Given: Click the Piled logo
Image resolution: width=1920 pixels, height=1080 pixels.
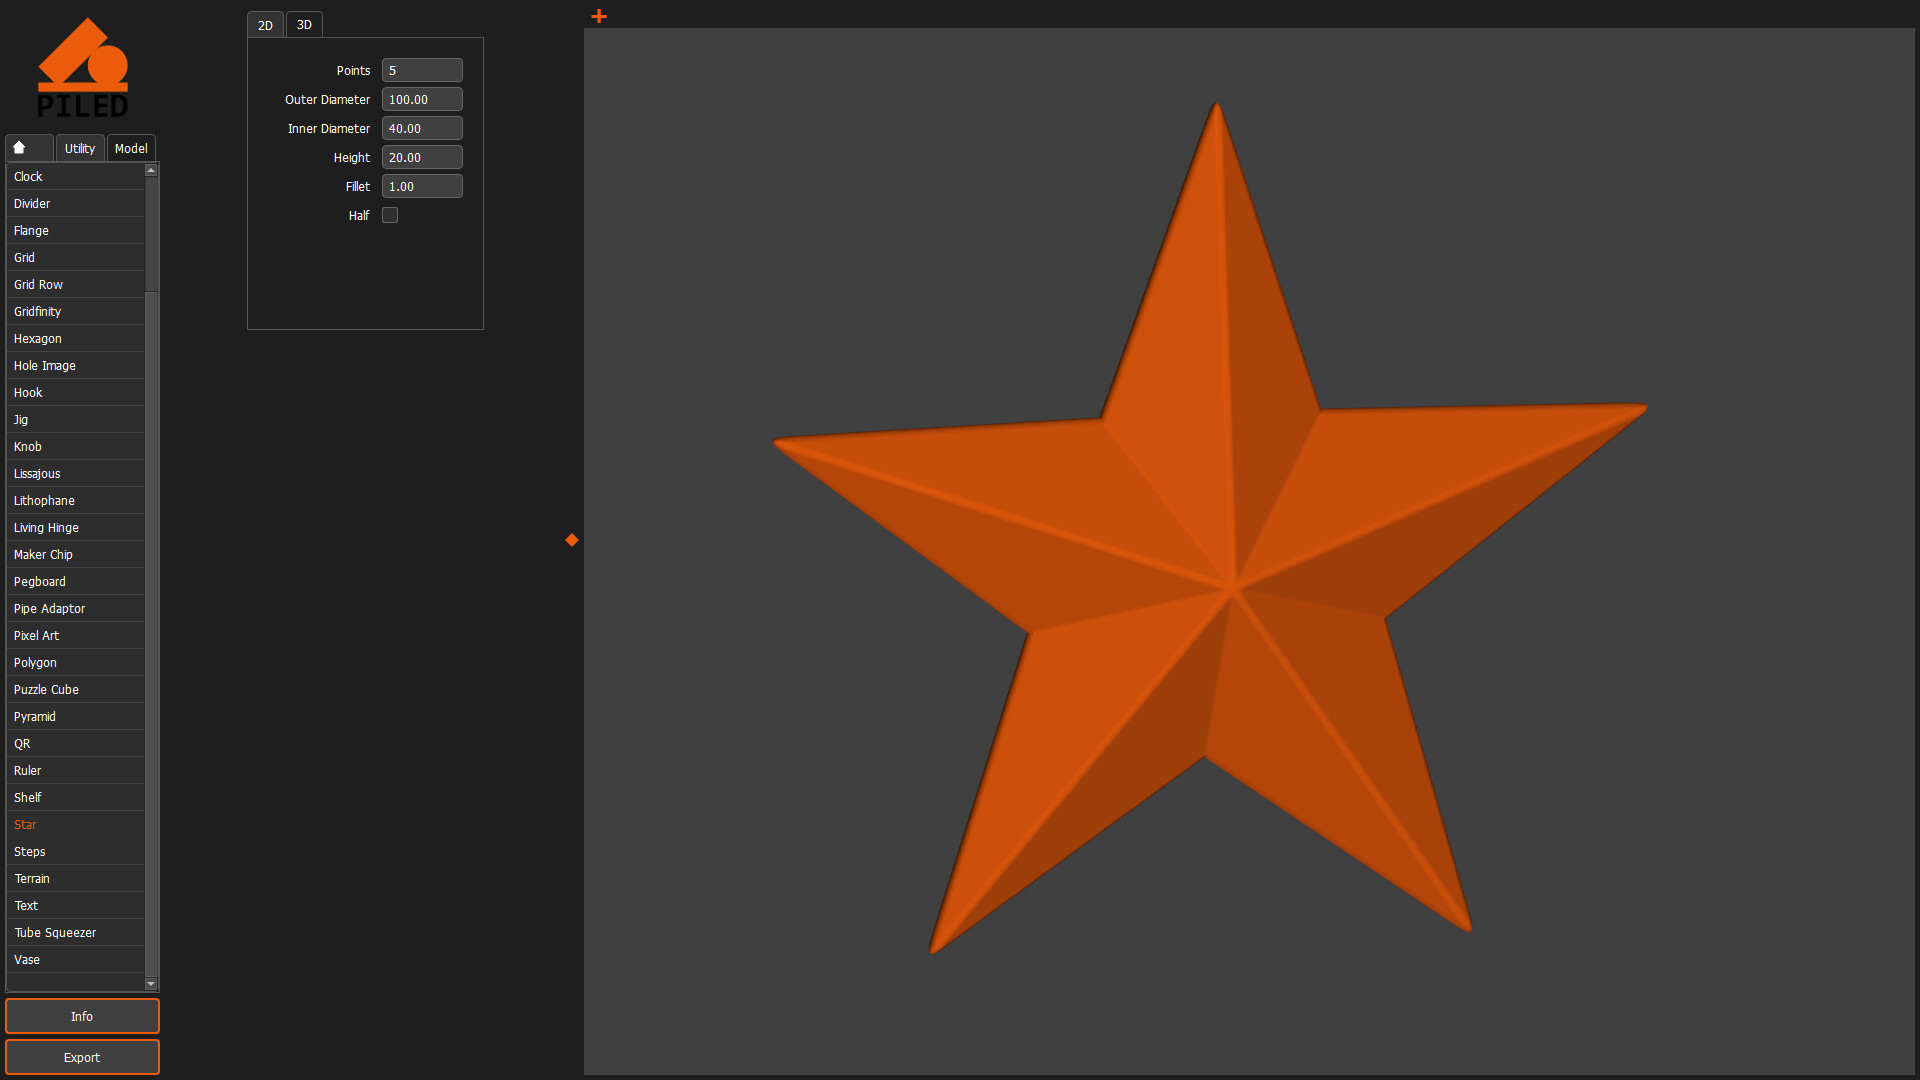Looking at the screenshot, I should click(83, 68).
